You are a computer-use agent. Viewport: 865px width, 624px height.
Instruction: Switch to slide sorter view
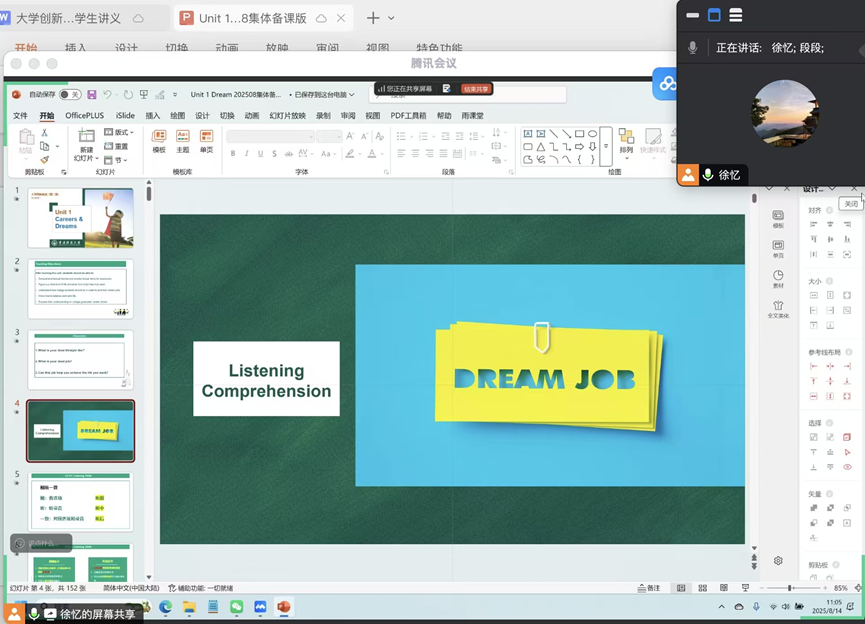[700, 588]
